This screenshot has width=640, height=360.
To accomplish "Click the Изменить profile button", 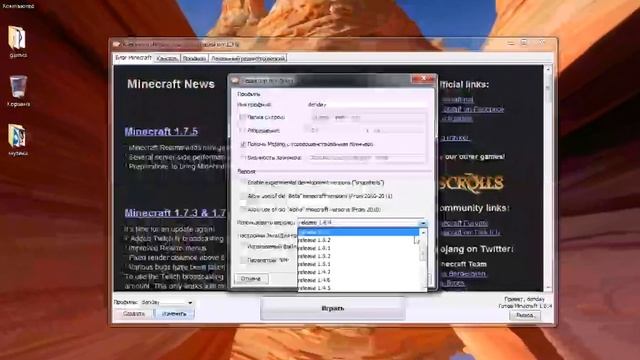I will coord(174,314).
